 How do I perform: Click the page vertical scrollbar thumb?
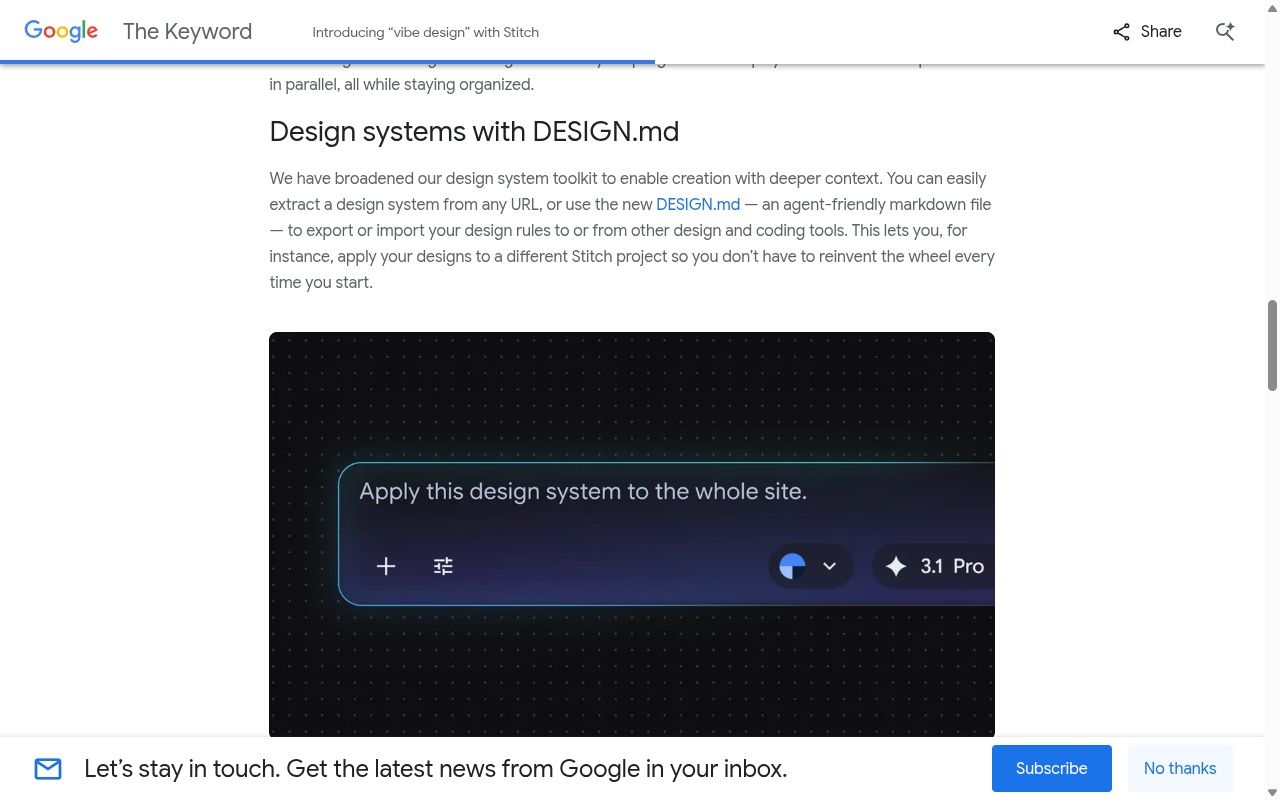[1272, 345]
